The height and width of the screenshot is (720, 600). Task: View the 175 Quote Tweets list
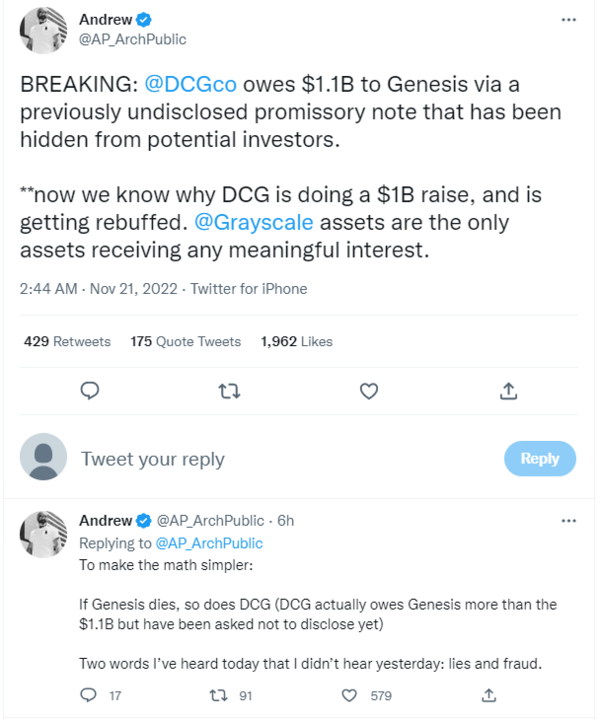tap(186, 341)
